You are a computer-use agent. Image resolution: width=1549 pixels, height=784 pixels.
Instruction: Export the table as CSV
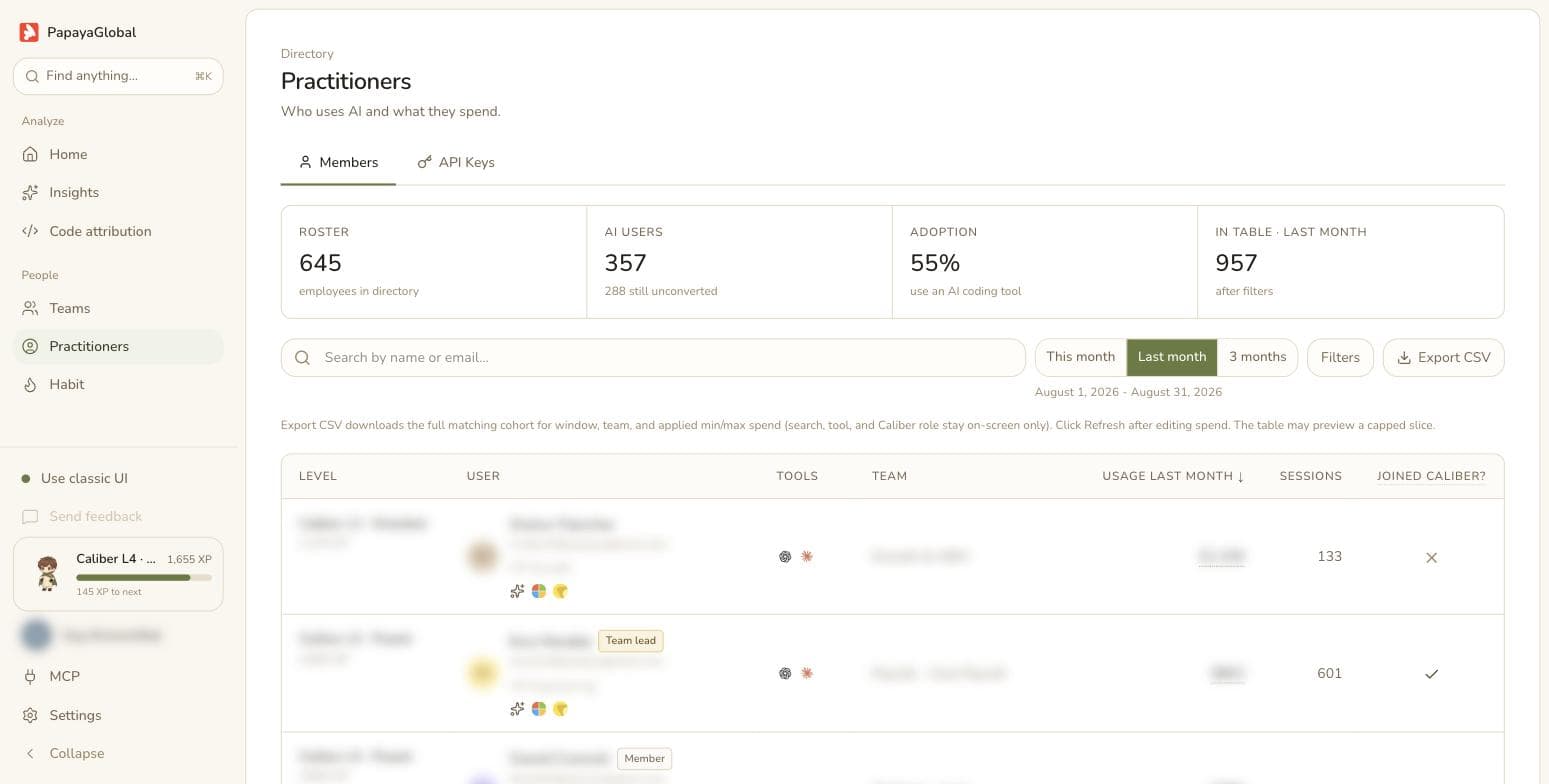tap(1443, 357)
